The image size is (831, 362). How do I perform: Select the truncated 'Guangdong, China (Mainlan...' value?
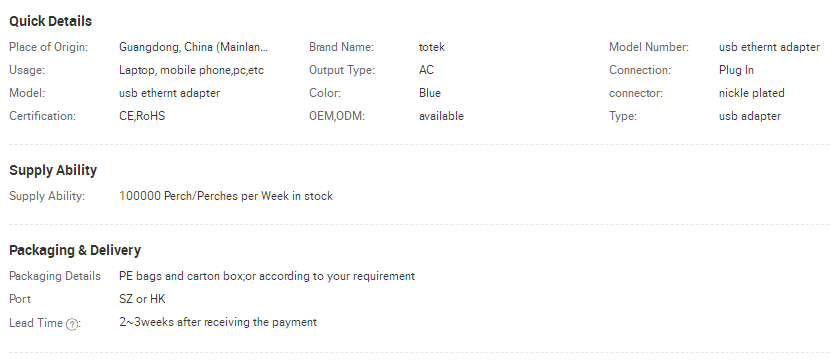pos(193,47)
